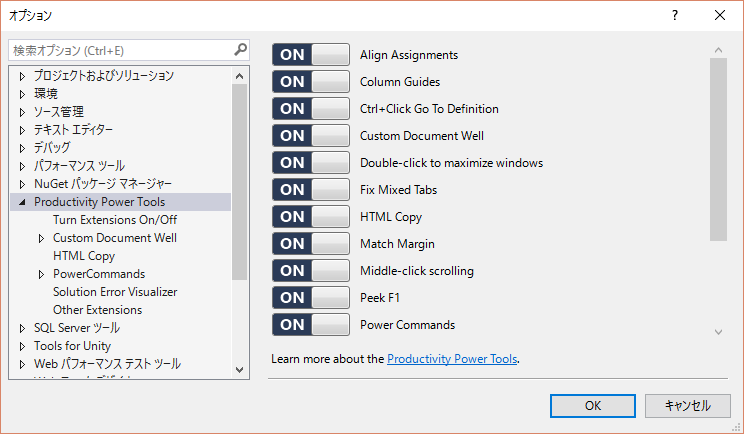Click extensions list scroll up arrow
The height and width of the screenshot is (434, 744).
point(718,50)
